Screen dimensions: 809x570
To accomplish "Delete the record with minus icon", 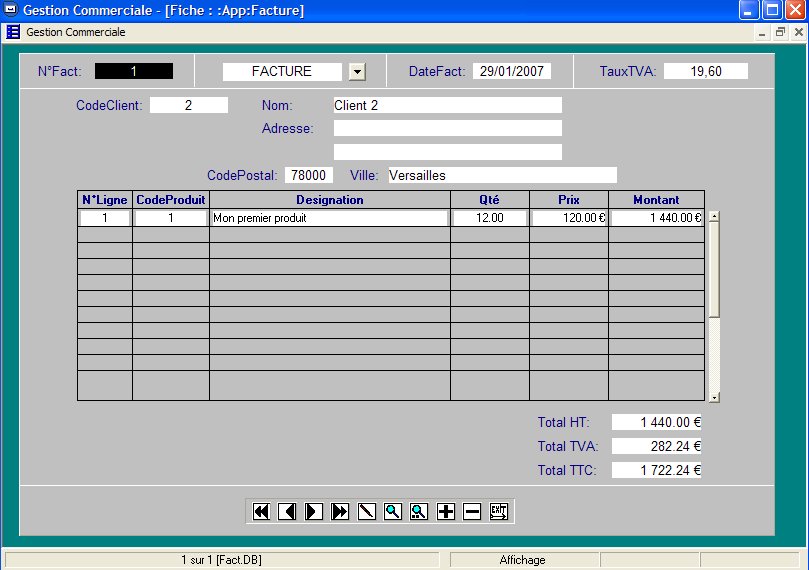I will [x=472, y=511].
